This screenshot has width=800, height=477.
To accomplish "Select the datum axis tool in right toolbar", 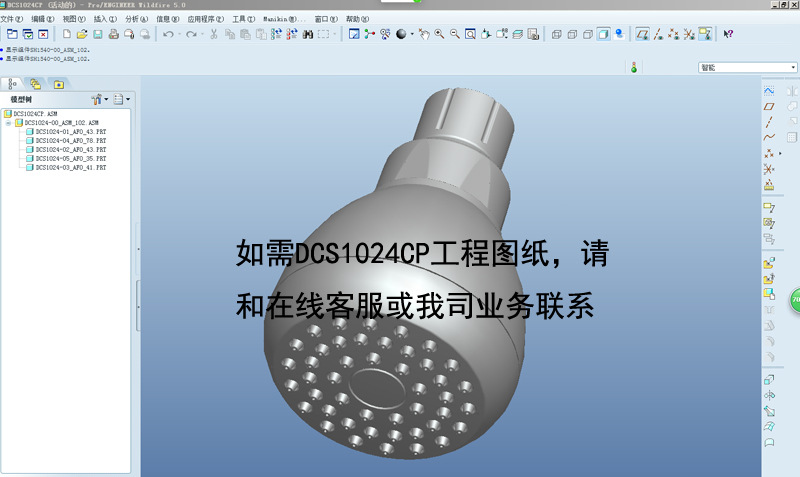I will coord(769,122).
